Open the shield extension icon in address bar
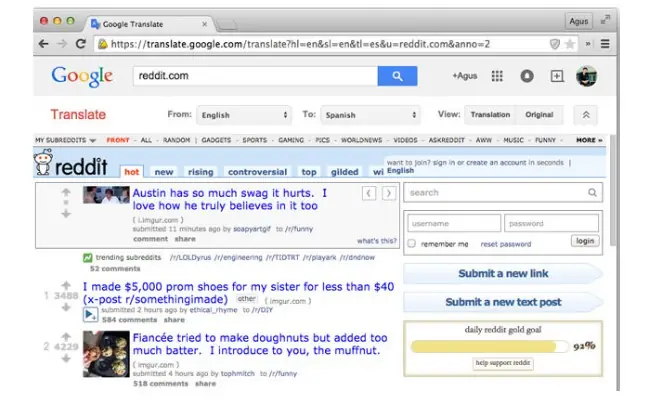The width and height of the screenshot is (653, 402). [x=555, y=44]
